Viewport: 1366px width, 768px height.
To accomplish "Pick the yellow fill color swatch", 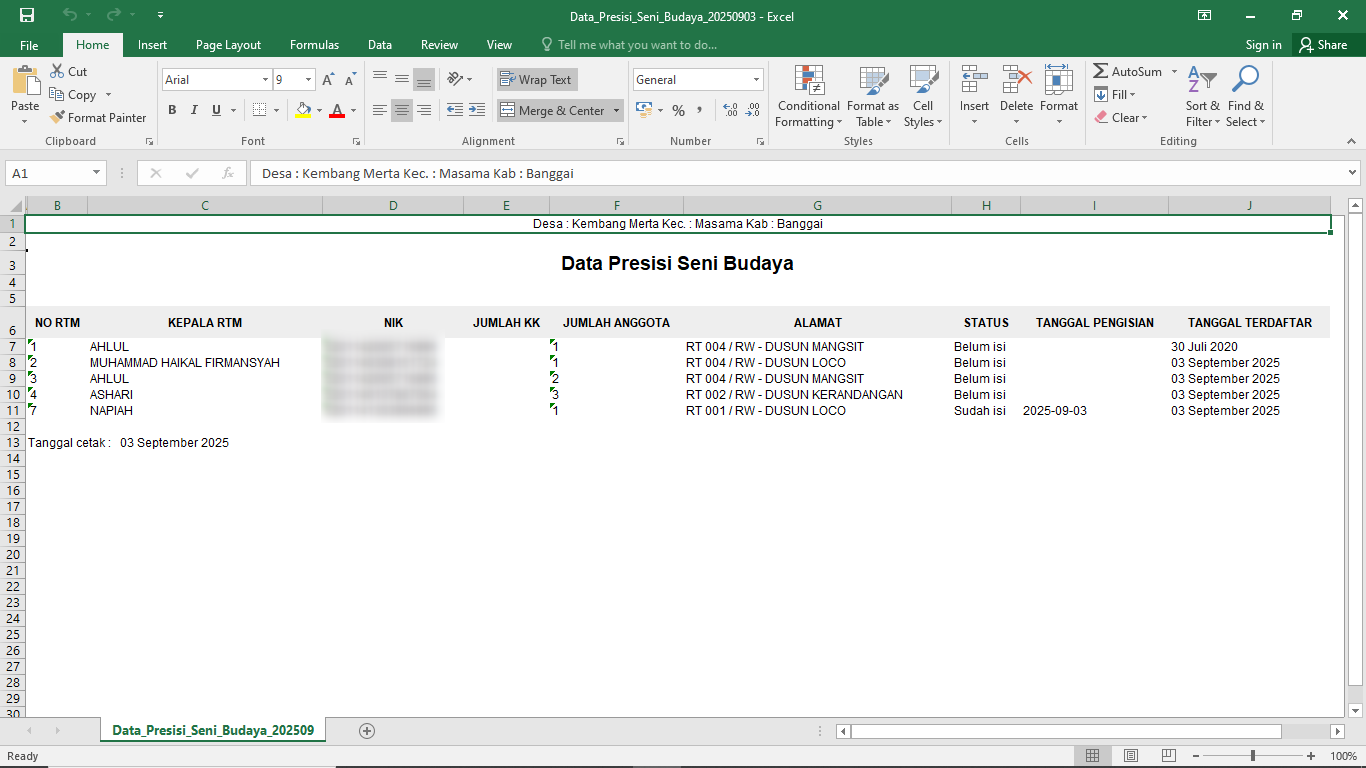I will coord(304,110).
